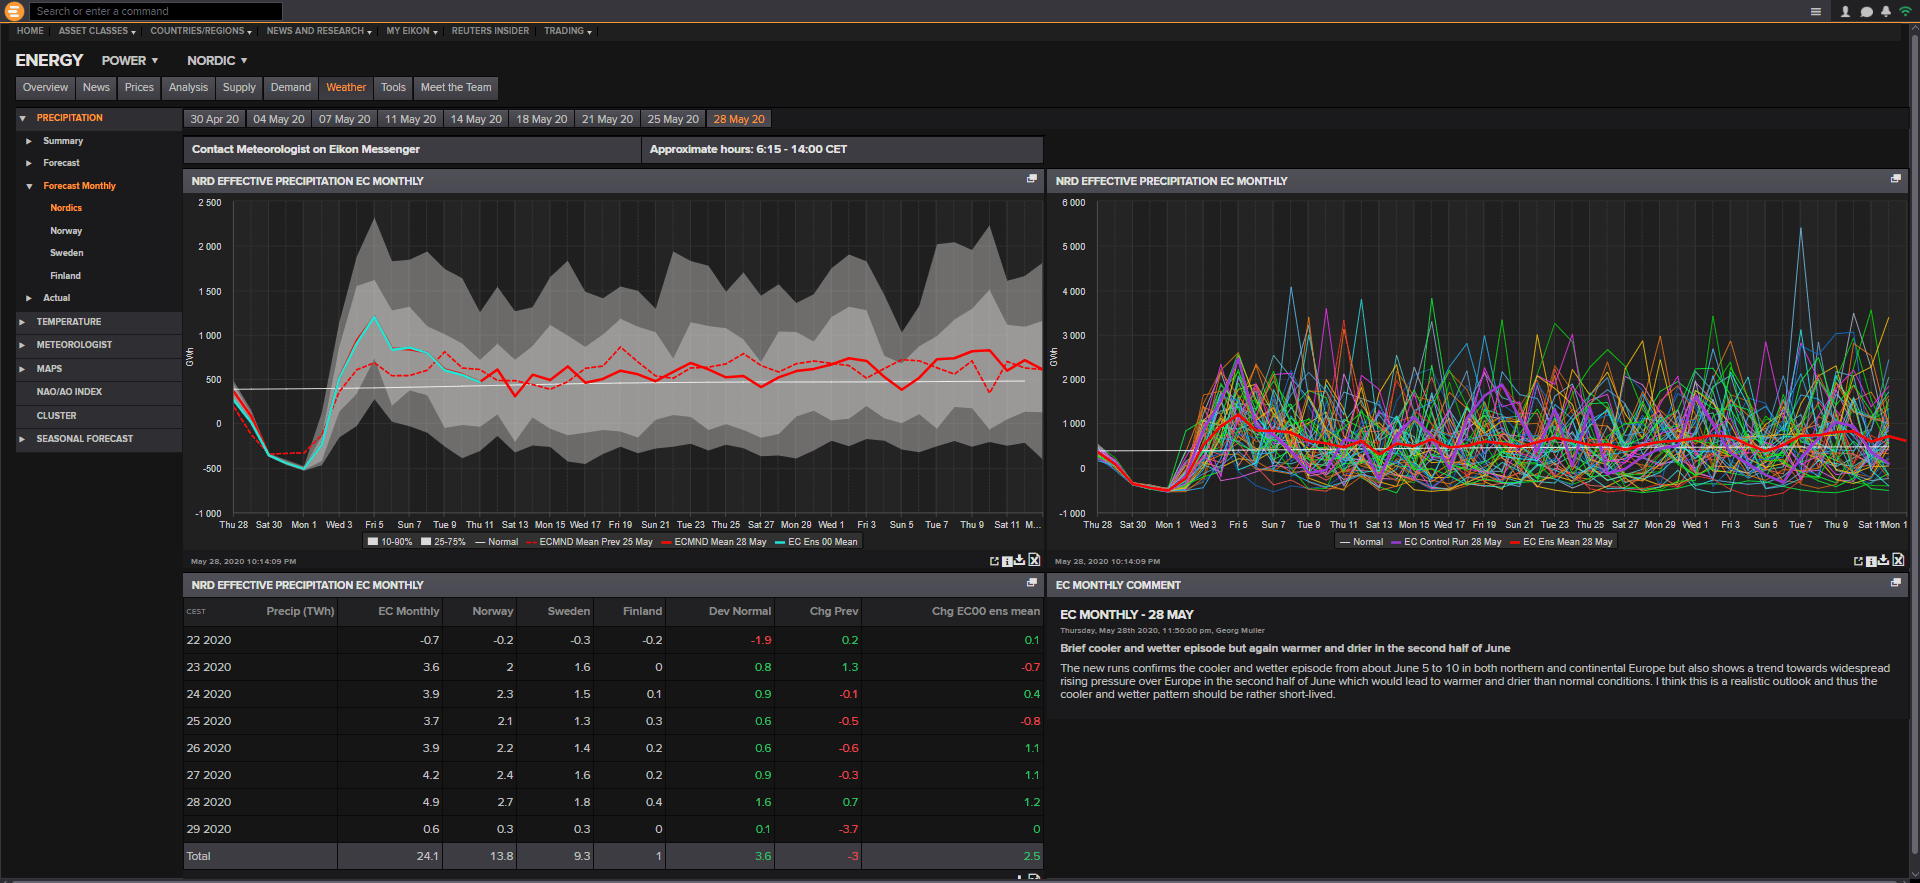Click the Eikon logo icon
Screen dimensions: 1920x883
[14, 11]
